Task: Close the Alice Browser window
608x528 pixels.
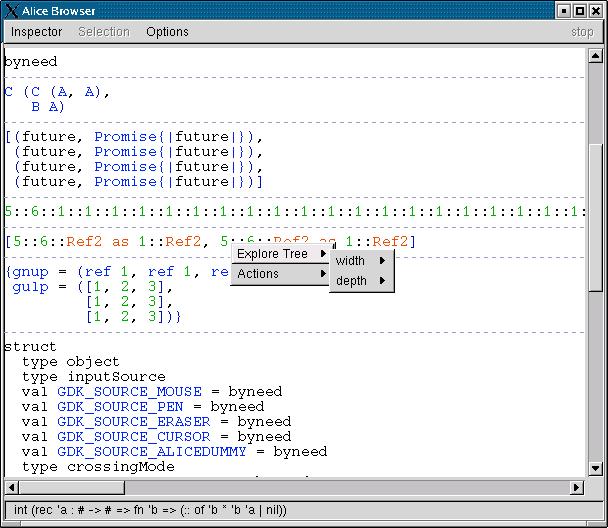Action: tap(596, 9)
